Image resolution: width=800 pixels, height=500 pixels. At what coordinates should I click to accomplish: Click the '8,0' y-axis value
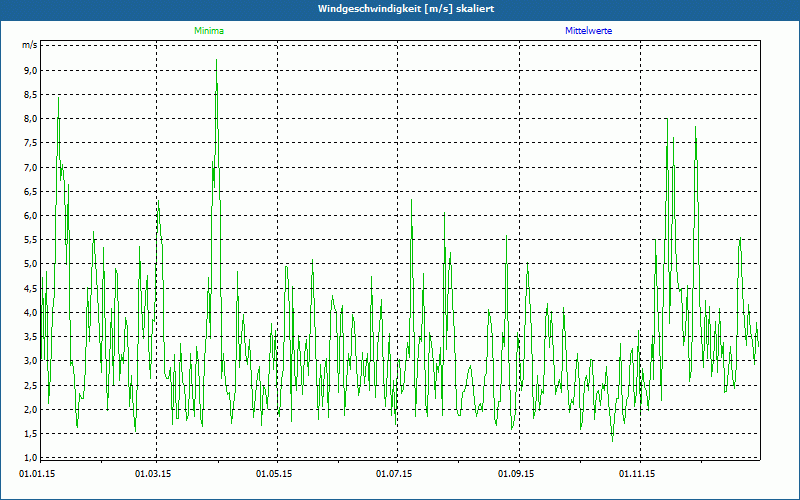click(31, 119)
